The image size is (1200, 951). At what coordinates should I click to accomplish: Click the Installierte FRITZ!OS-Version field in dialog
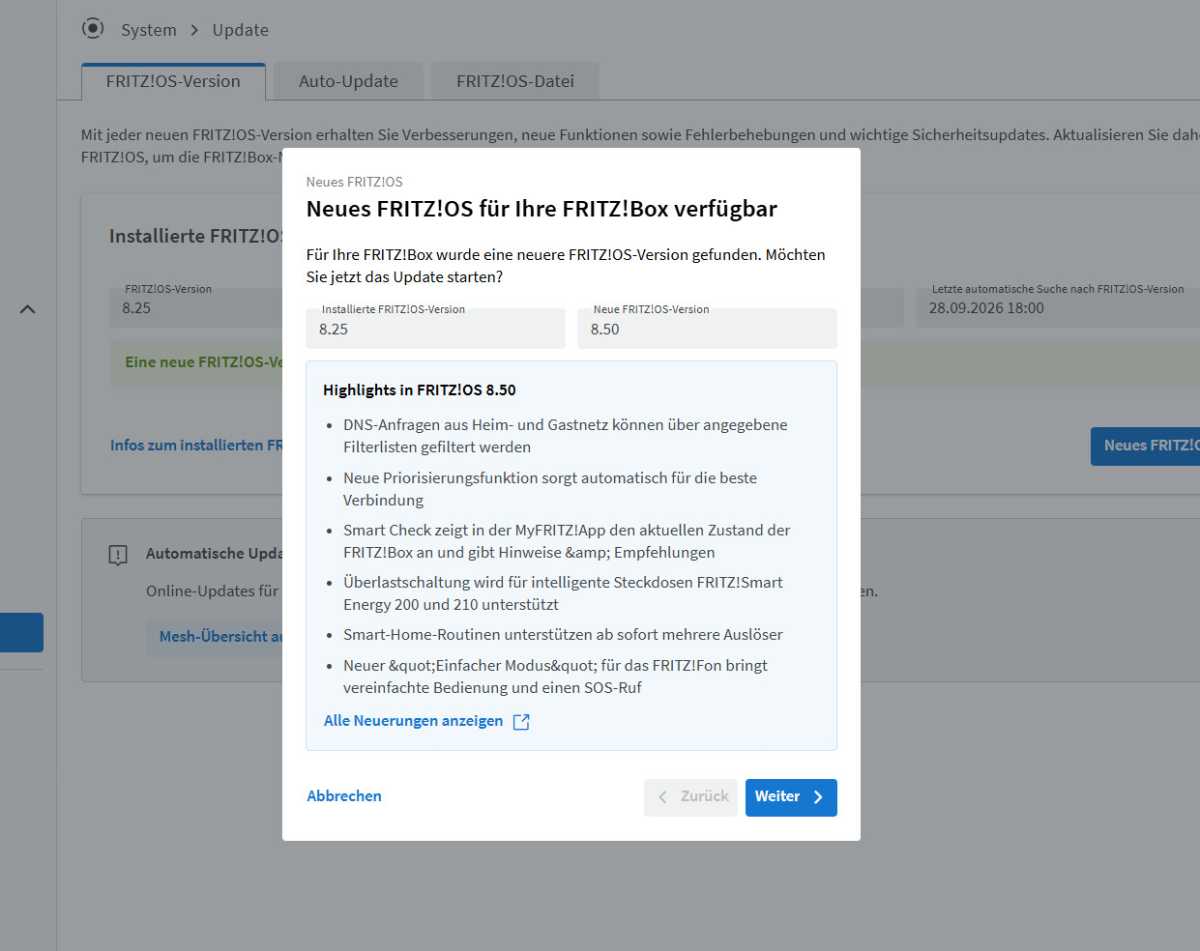[x=435, y=328]
